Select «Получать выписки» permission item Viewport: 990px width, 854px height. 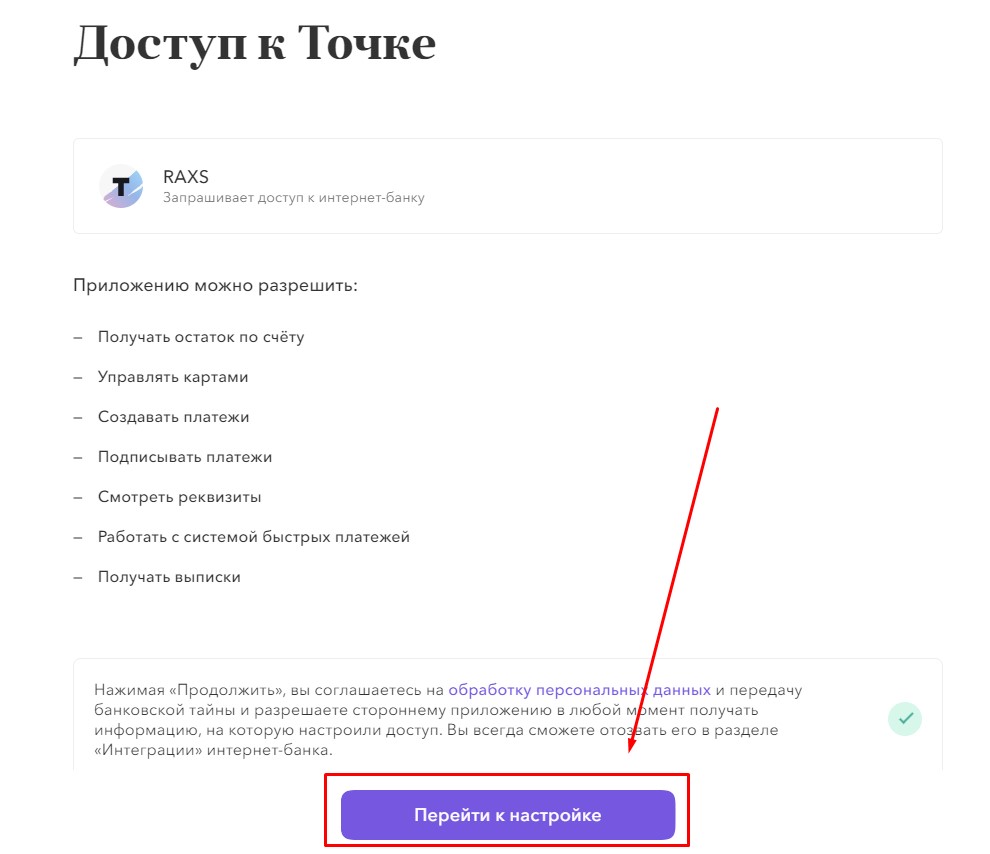[x=168, y=577]
